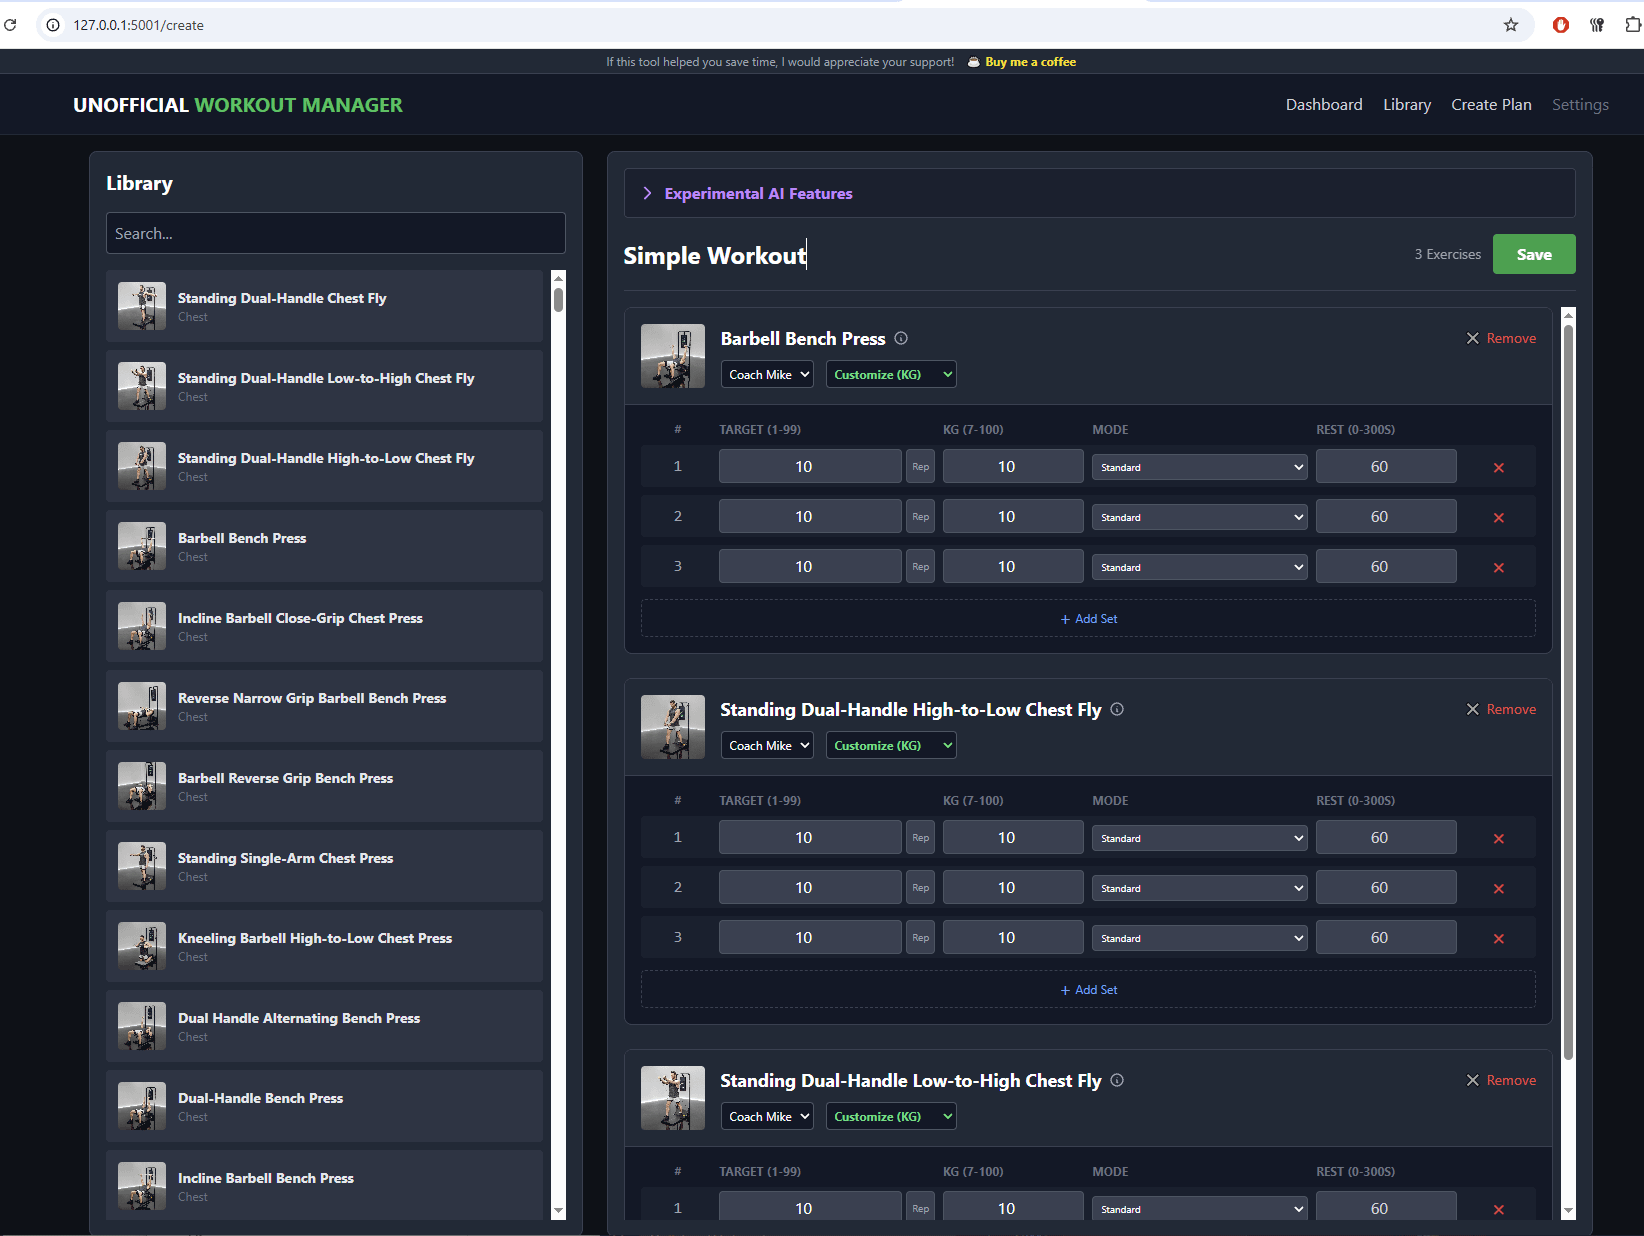Viewport: 1644px width, 1236px height.
Task: Open Coach Mike dropdown for Barbell Bench Press
Action: (x=767, y=375)
